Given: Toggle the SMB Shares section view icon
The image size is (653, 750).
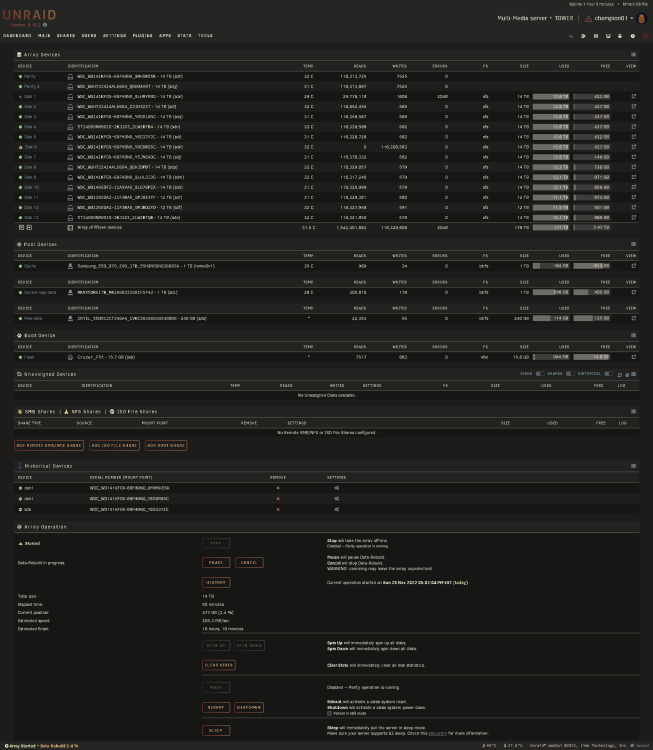Looking at the screenshot, I should click(x=633, y=411).
